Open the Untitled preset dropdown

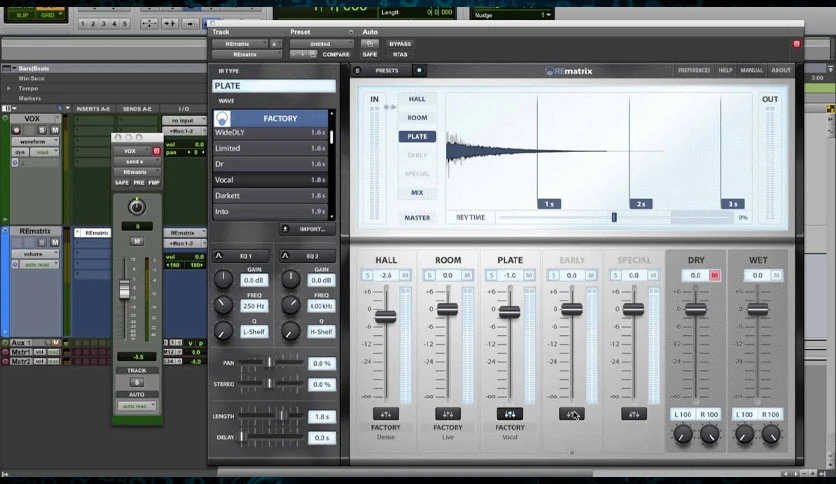point(321,44)
